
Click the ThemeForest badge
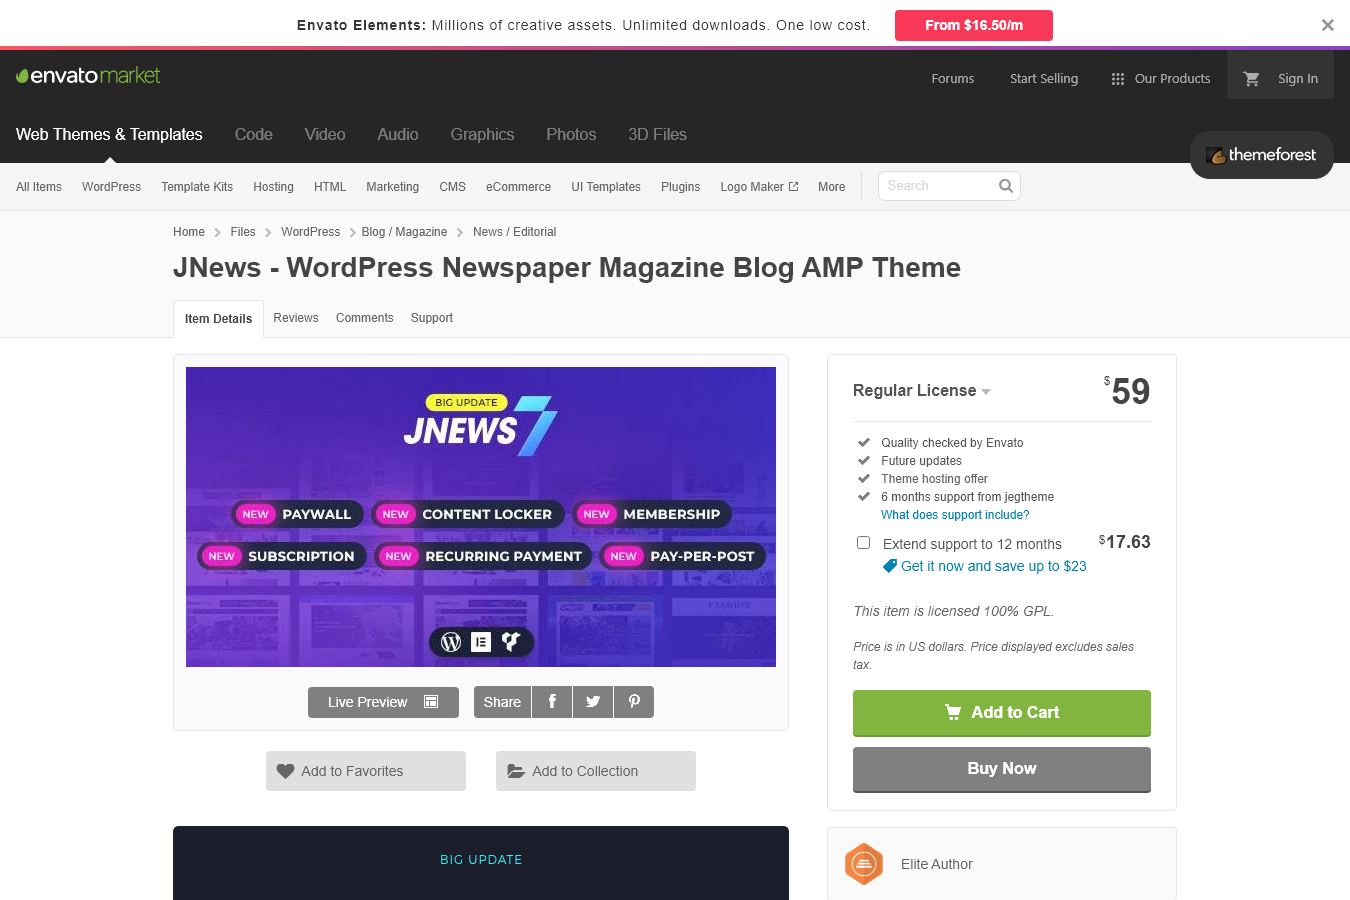(1261, 155)
